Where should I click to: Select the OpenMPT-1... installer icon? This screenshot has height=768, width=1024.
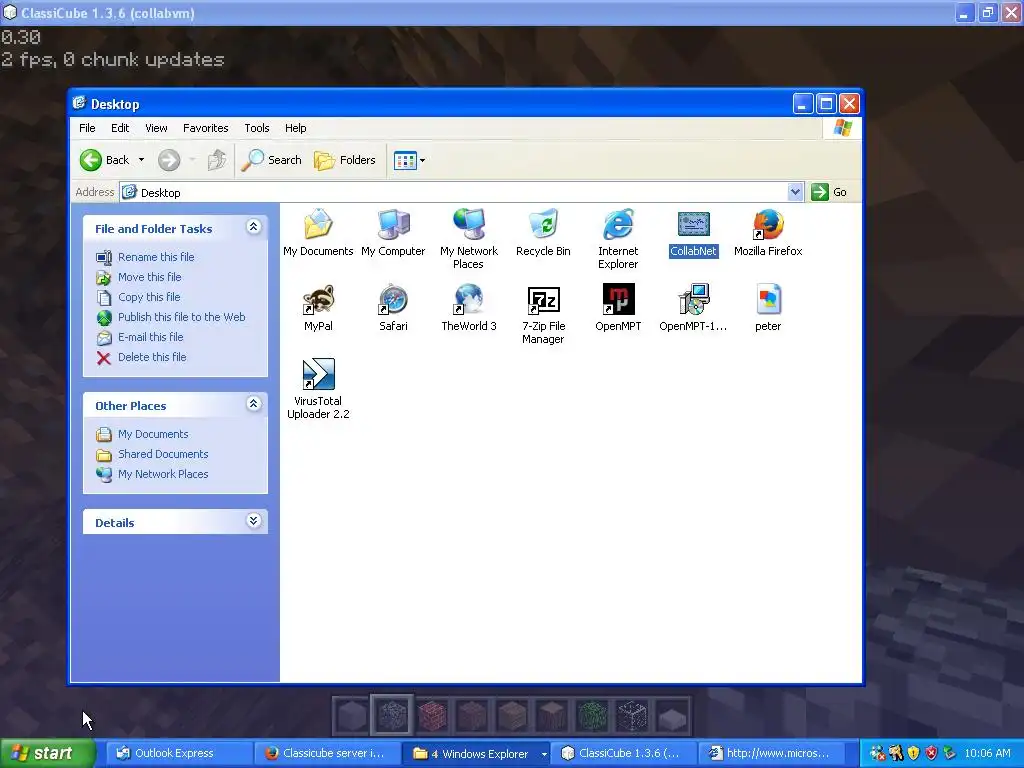point(693,308)
